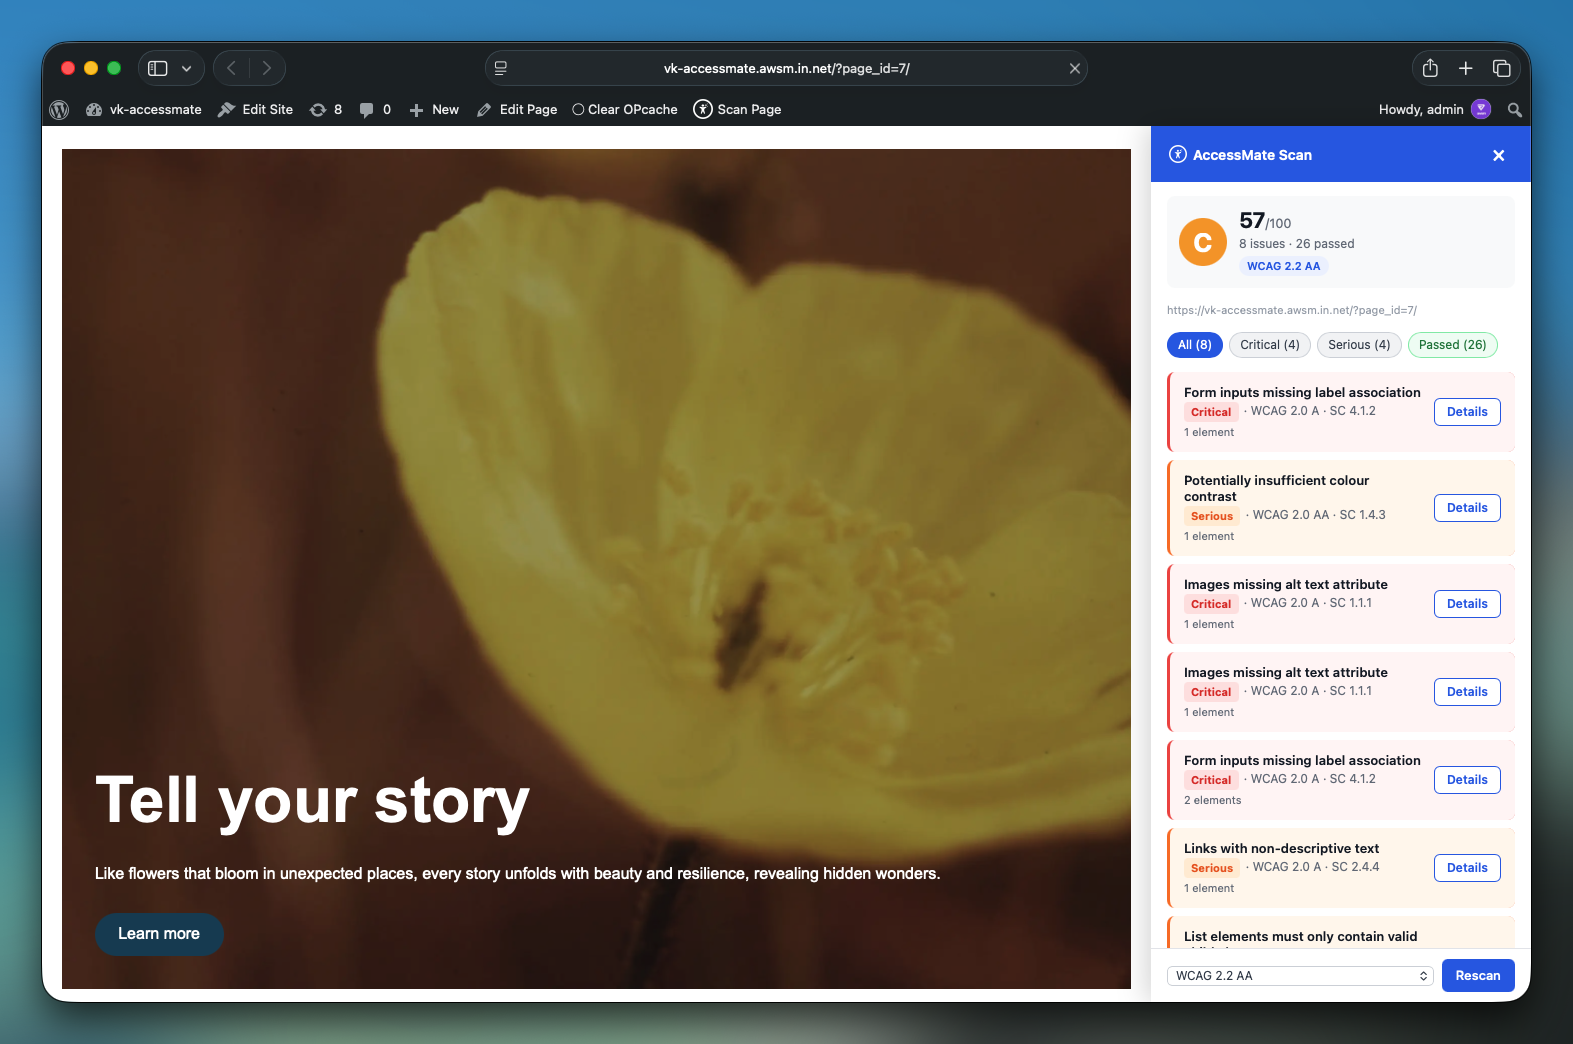Open a new Safari tab with plus icon

[x=1466, y=68]
